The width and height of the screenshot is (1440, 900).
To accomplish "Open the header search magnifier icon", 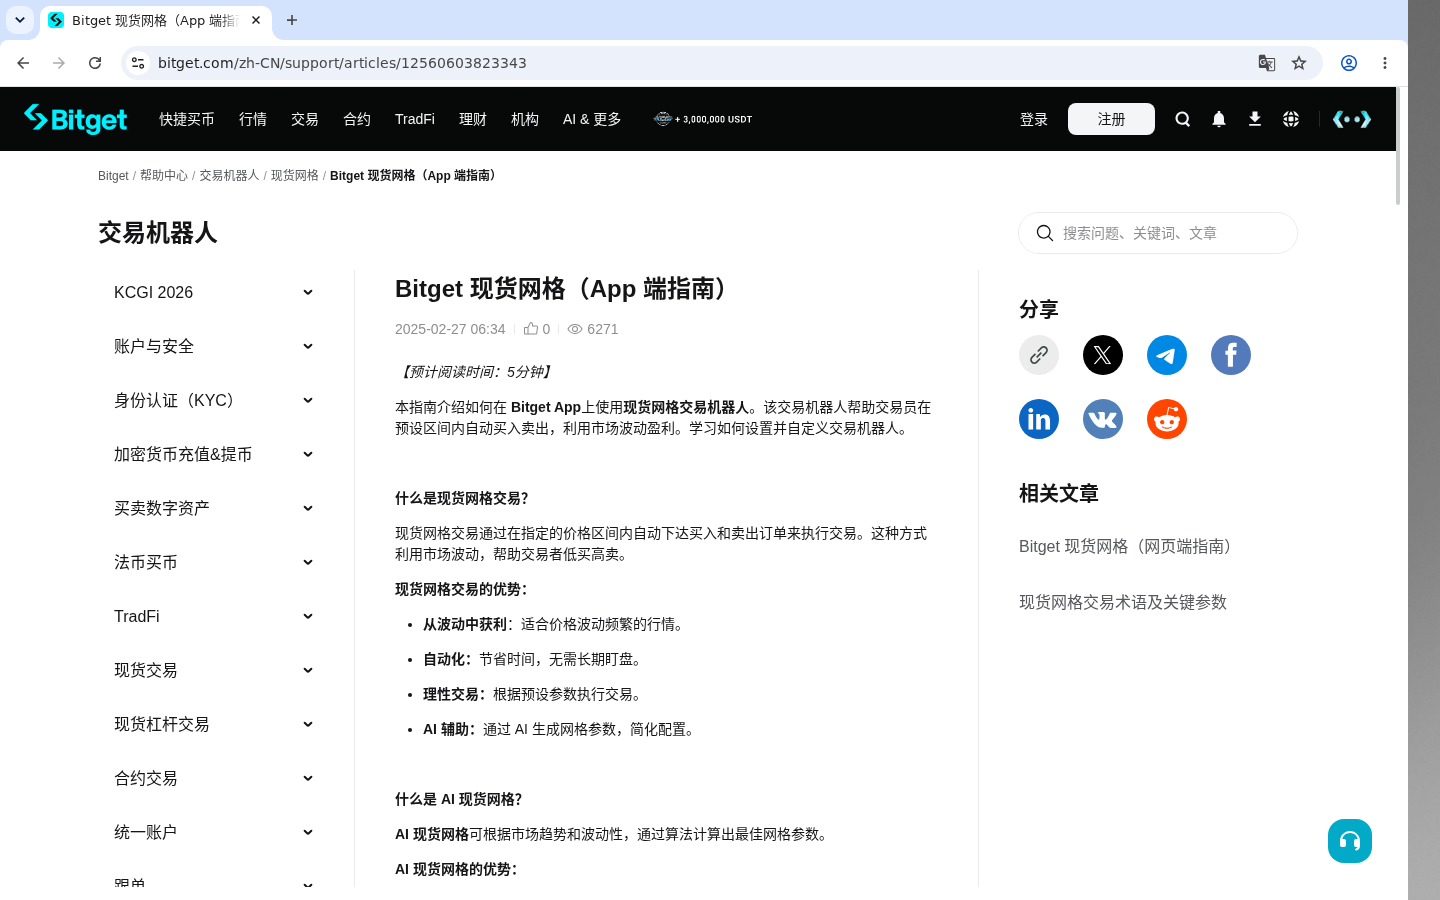I will (x=1183, y=119).
